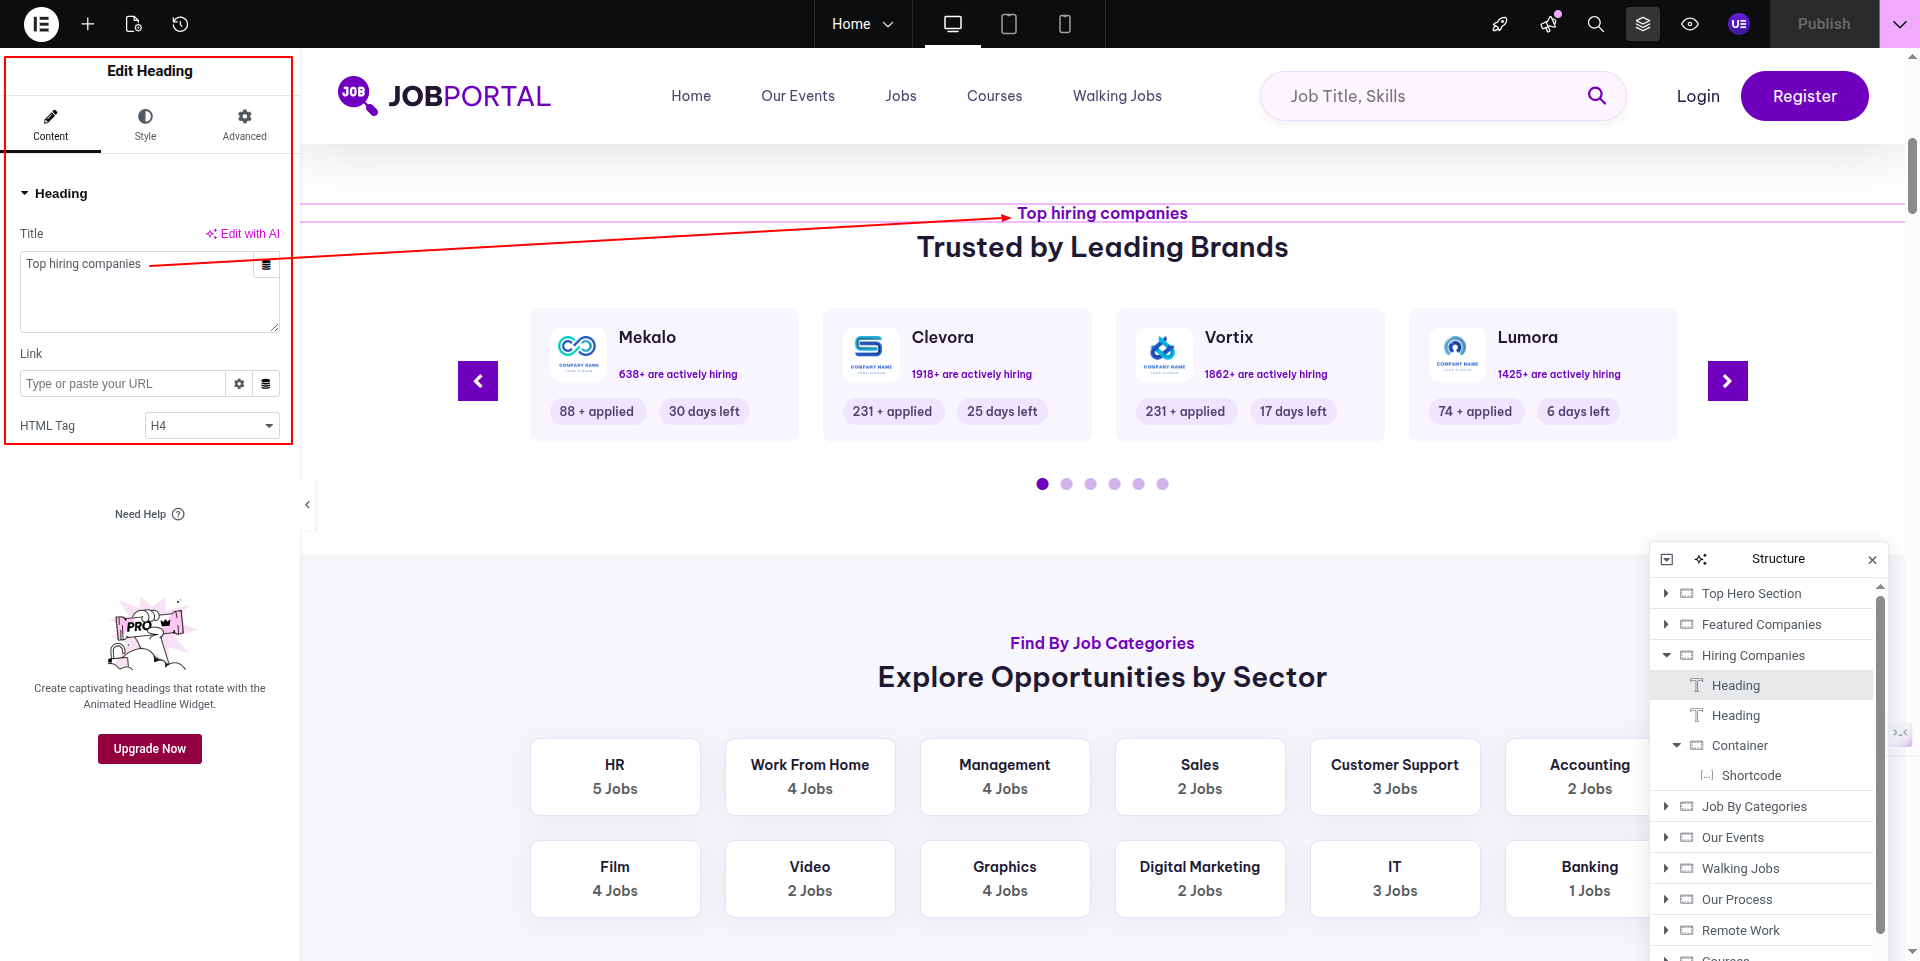
Task: Hide the left editor panel
Action: point(307,505)
